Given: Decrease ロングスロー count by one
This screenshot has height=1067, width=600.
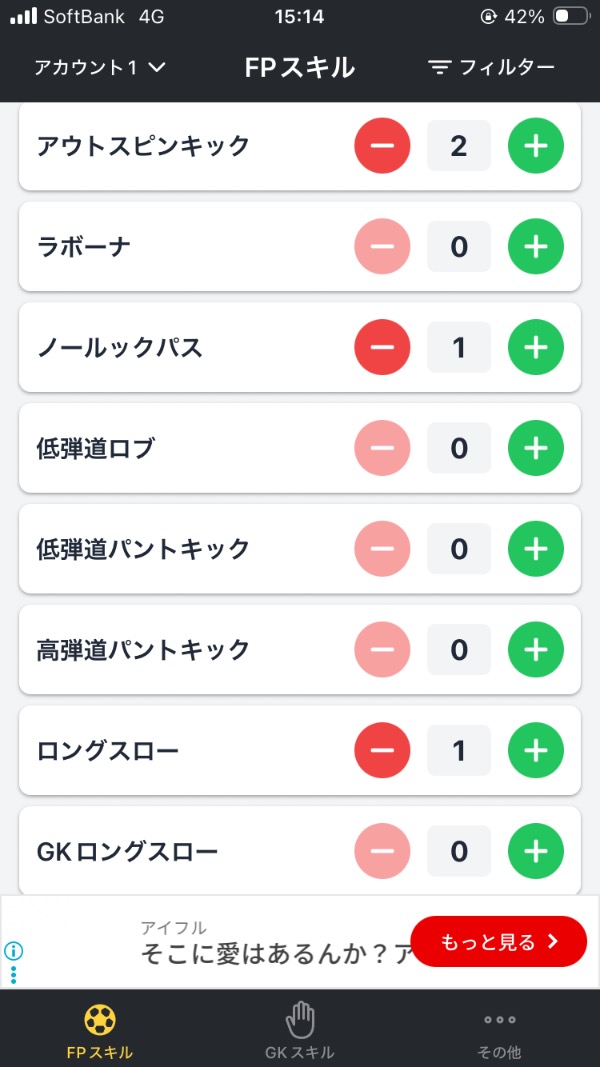Looking at the screenshot, I should [382, 750].
